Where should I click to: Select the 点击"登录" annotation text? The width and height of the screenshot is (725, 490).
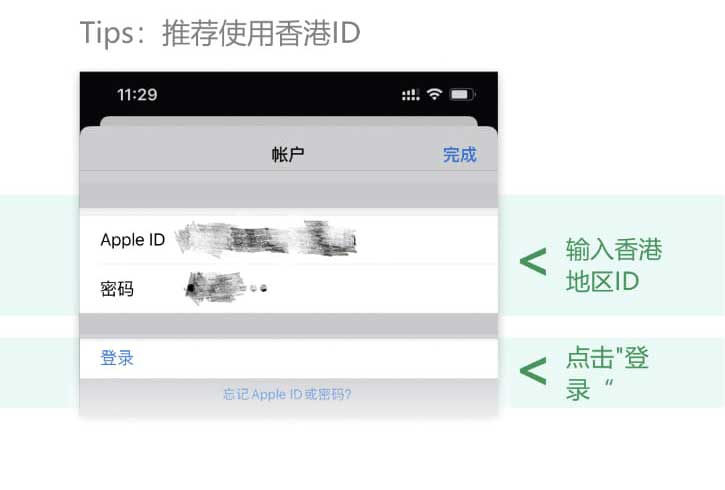coord(608,373)
